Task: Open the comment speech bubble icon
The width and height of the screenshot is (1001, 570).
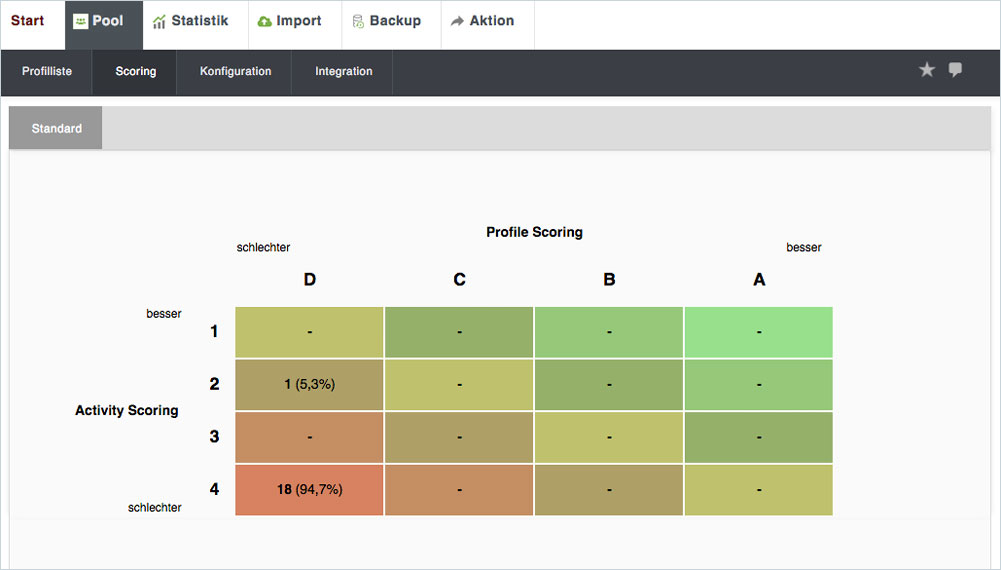Action: 955,70
